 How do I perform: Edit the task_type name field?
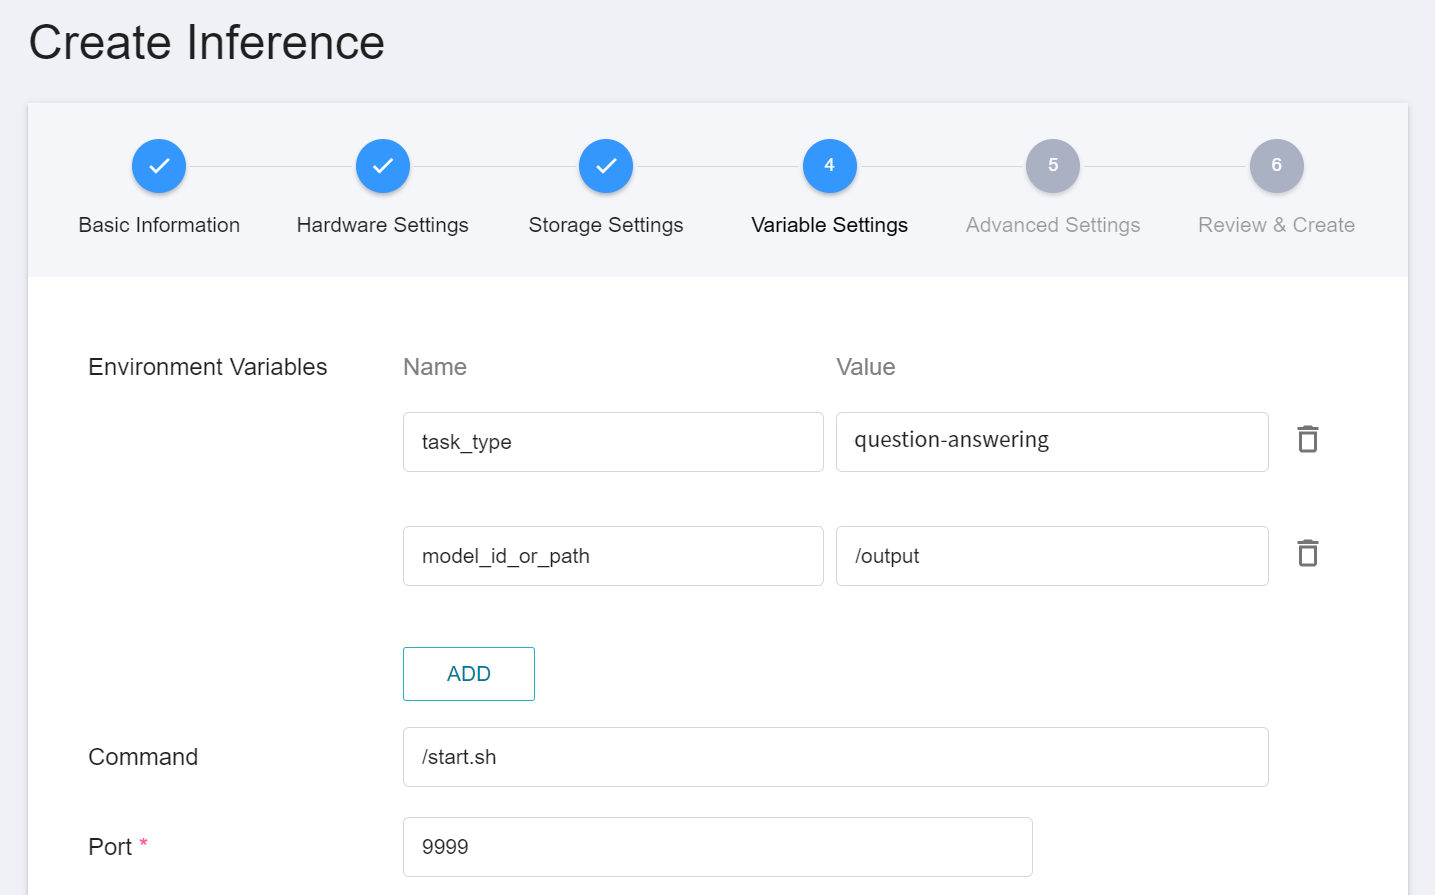pos(613,442)
